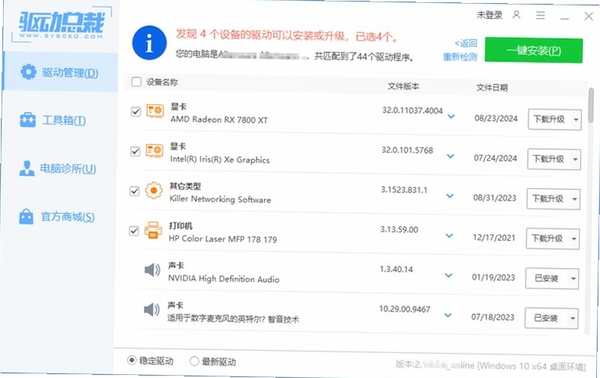Open the user account icon

tap(516, 15)
